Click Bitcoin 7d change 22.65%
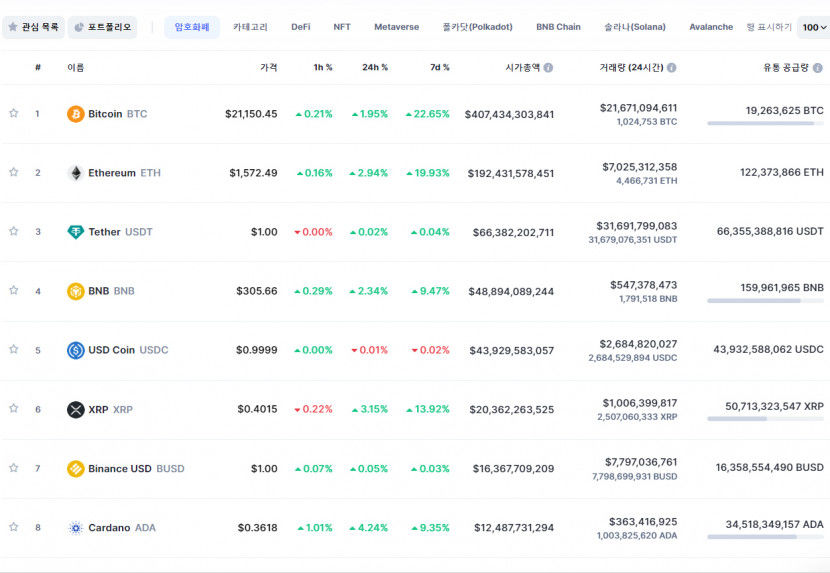830x573 pixels. [x=427, y=114]
